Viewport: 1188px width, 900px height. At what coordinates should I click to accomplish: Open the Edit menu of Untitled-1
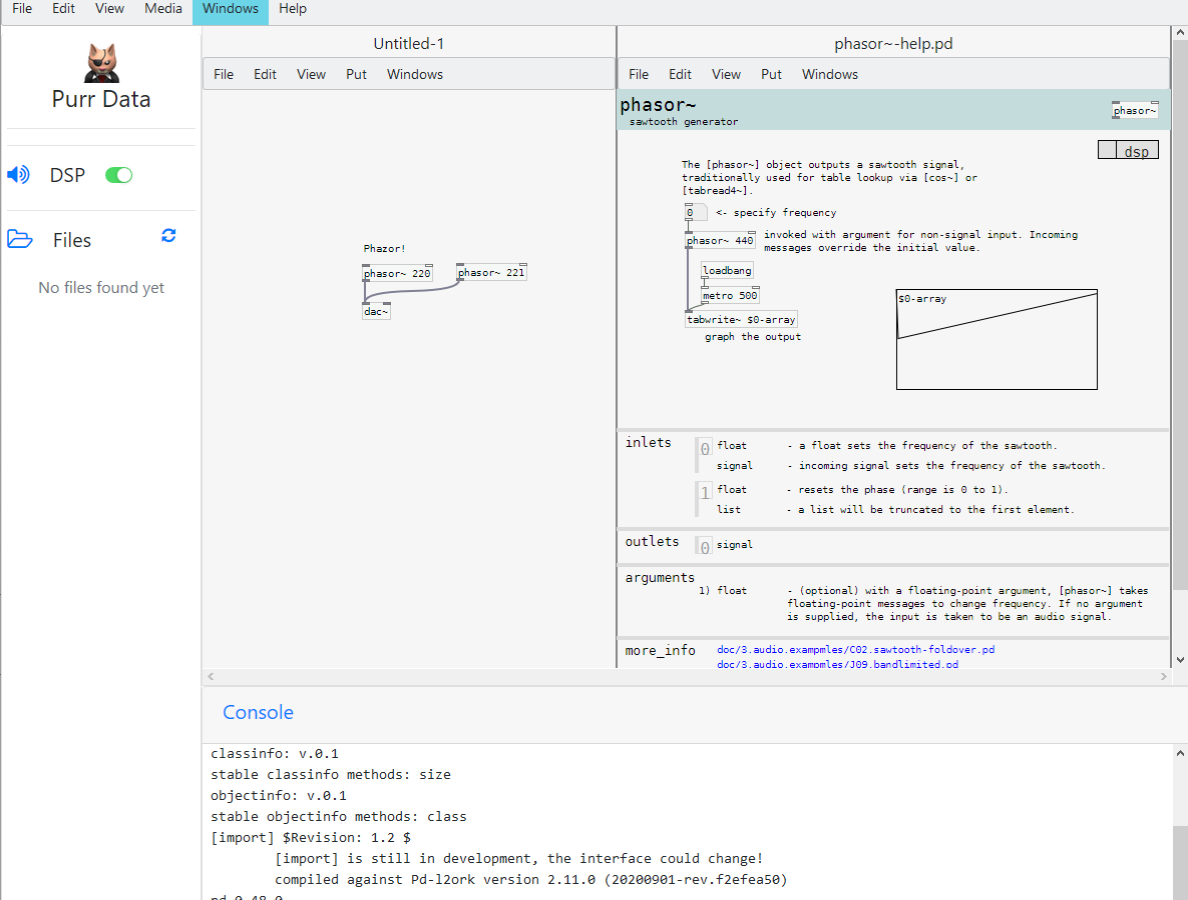[x=265, y=73]
